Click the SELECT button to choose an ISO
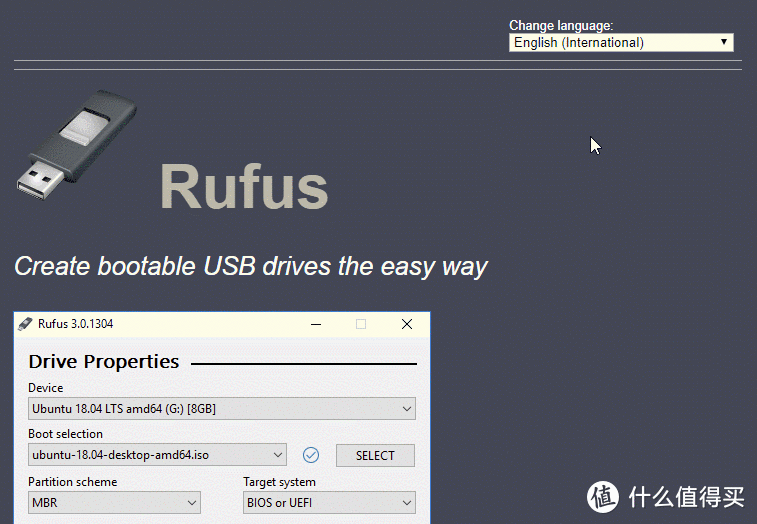Screen dimensions: 757x524 tap(375, 455)
